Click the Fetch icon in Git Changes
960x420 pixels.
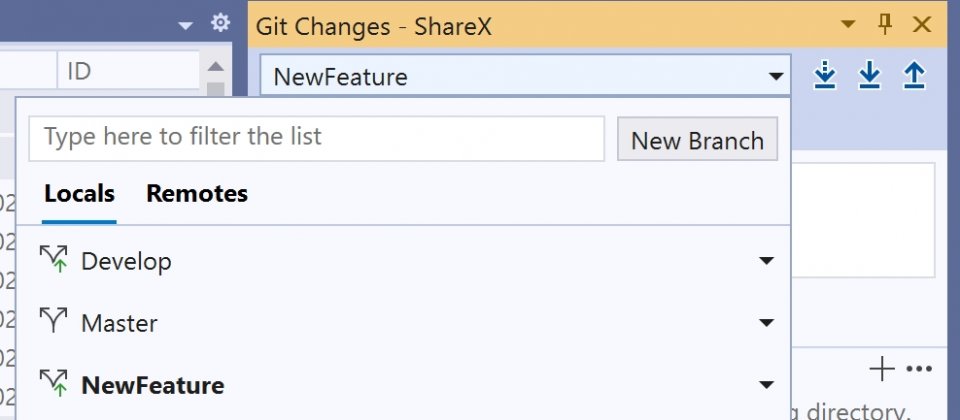click(x=825, y=75)
